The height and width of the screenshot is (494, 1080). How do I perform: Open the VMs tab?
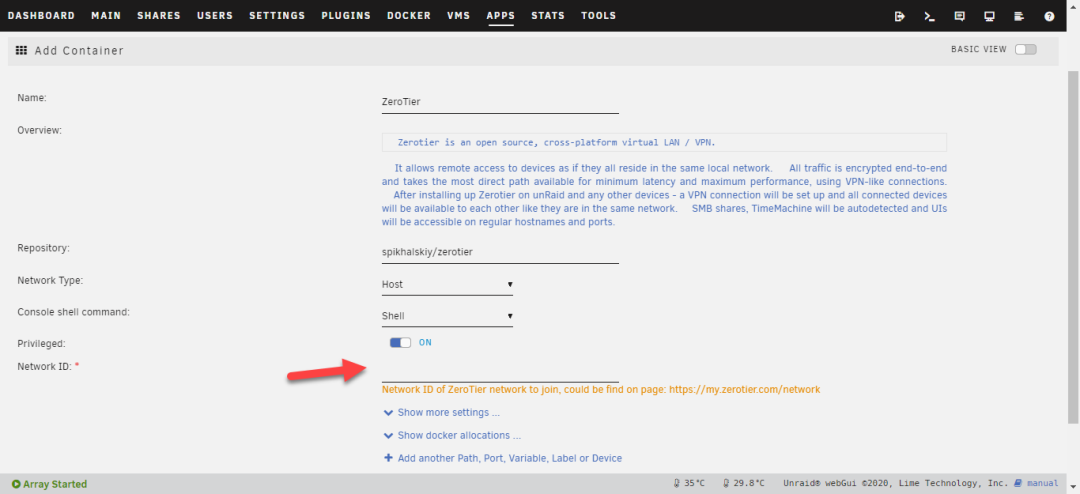(x=459, y=16)
